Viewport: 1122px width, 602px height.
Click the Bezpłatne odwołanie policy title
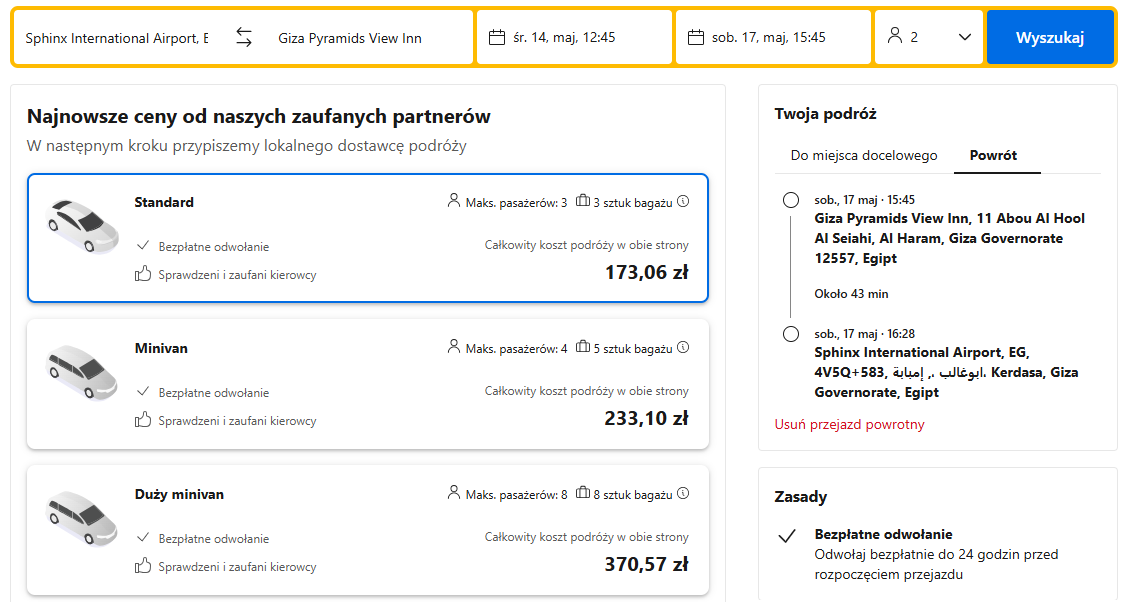pyautogui.click(x=883, y=535)
